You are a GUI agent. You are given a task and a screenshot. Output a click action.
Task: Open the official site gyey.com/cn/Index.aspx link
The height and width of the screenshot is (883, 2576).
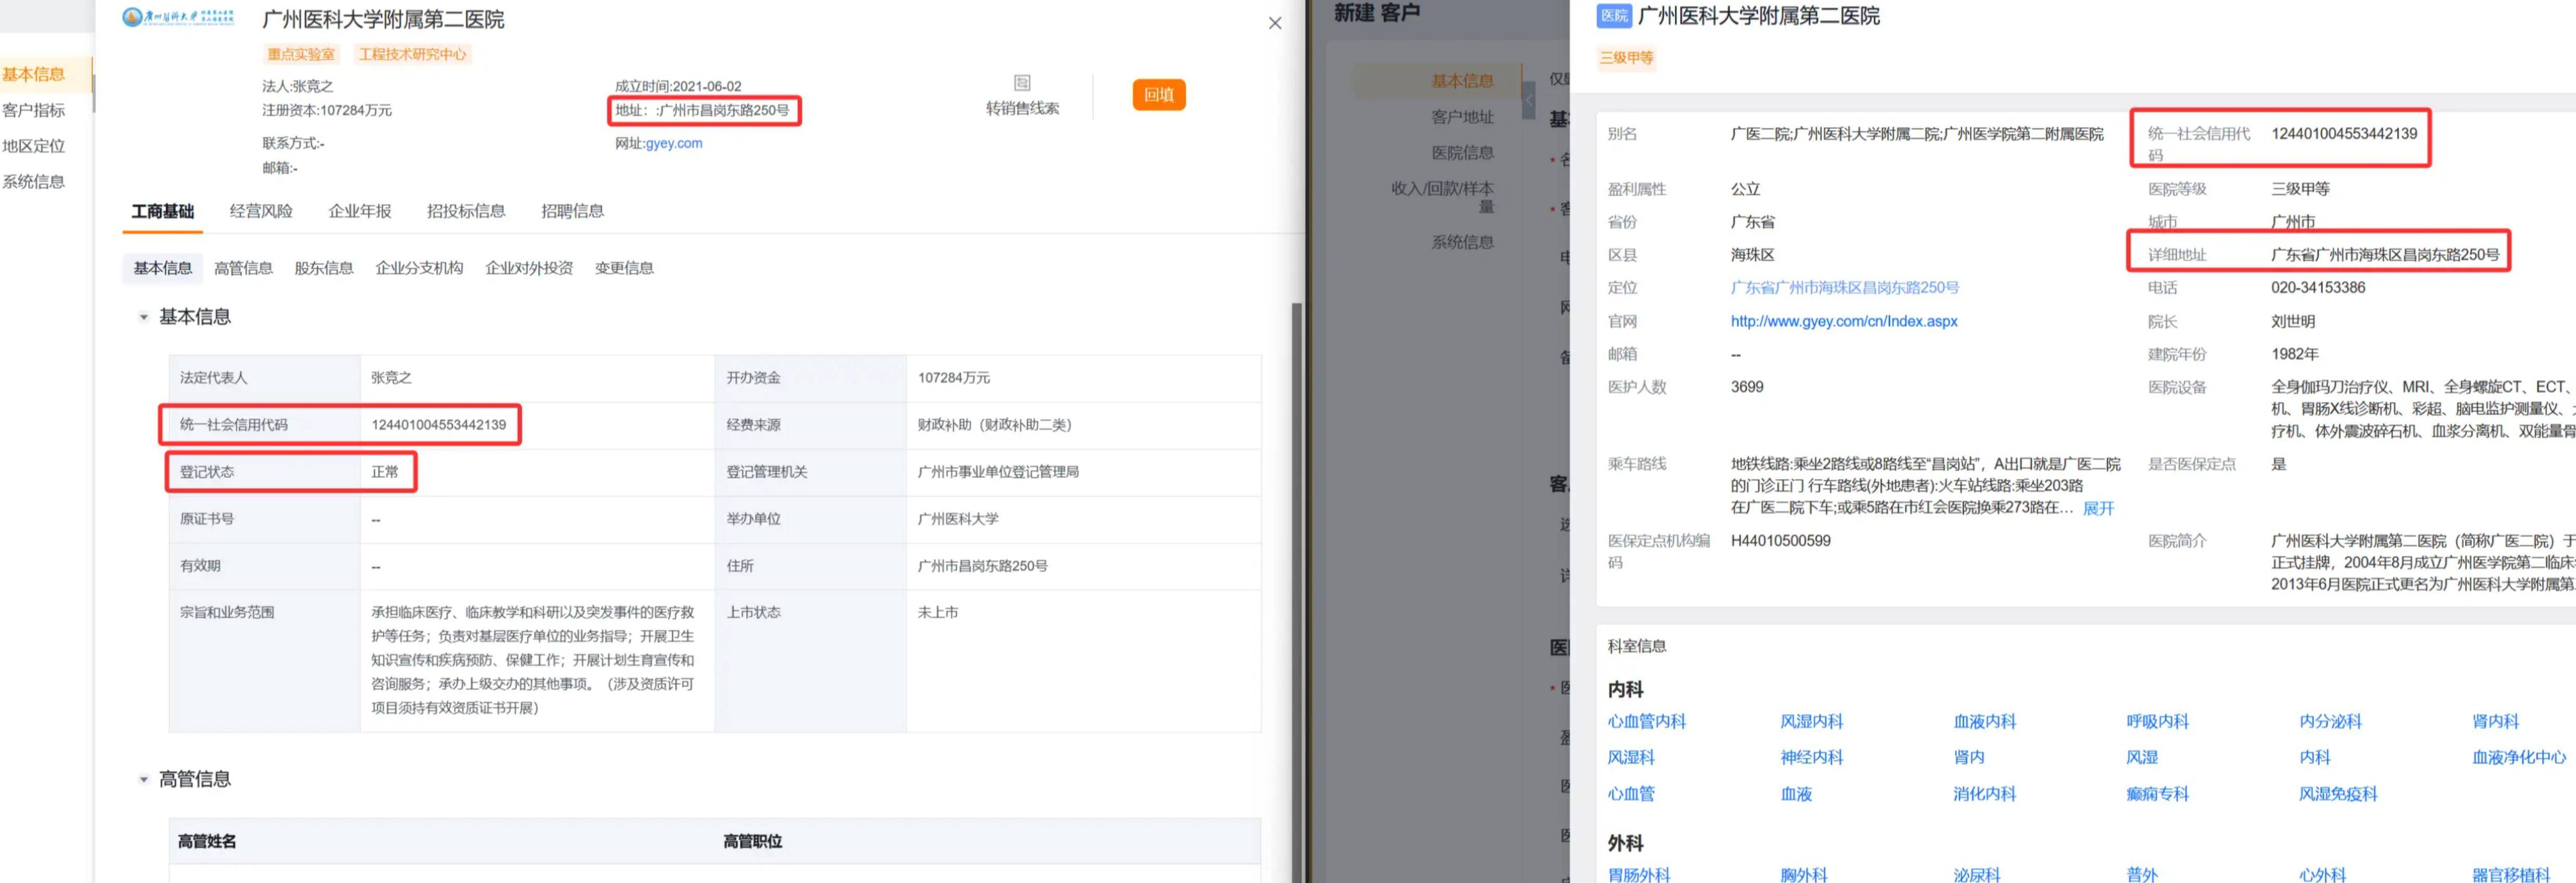(1843, 321)
